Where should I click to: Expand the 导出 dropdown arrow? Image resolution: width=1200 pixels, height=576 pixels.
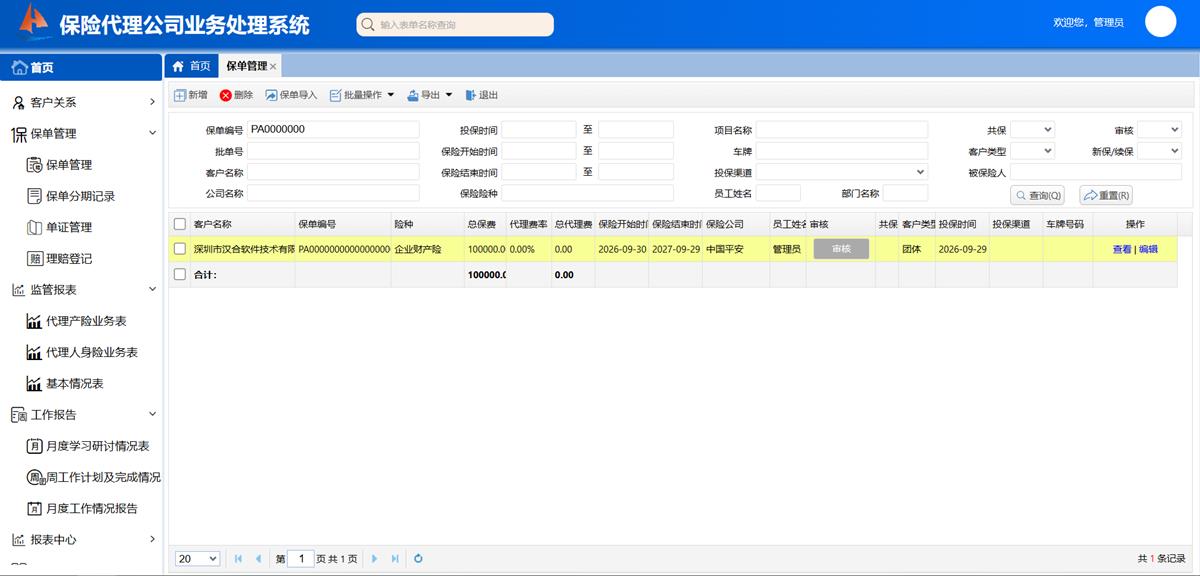point(449,95)
